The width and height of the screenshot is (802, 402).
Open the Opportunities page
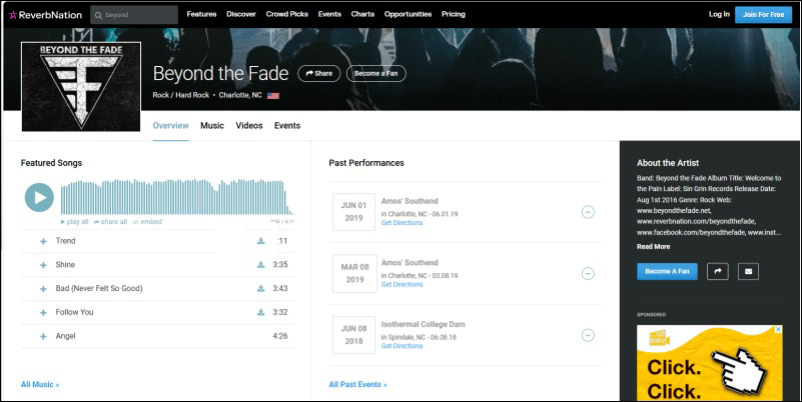click(x=408, y=14)
